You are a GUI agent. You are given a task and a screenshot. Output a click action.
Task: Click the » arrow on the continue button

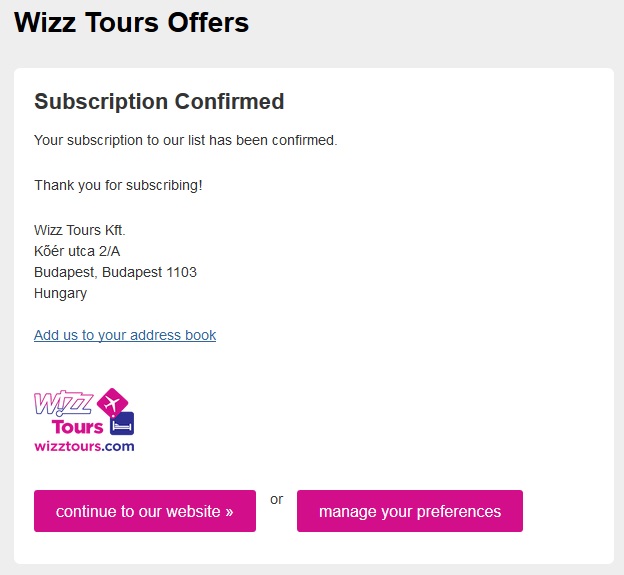pyautogui.click(x=229, y=512)
